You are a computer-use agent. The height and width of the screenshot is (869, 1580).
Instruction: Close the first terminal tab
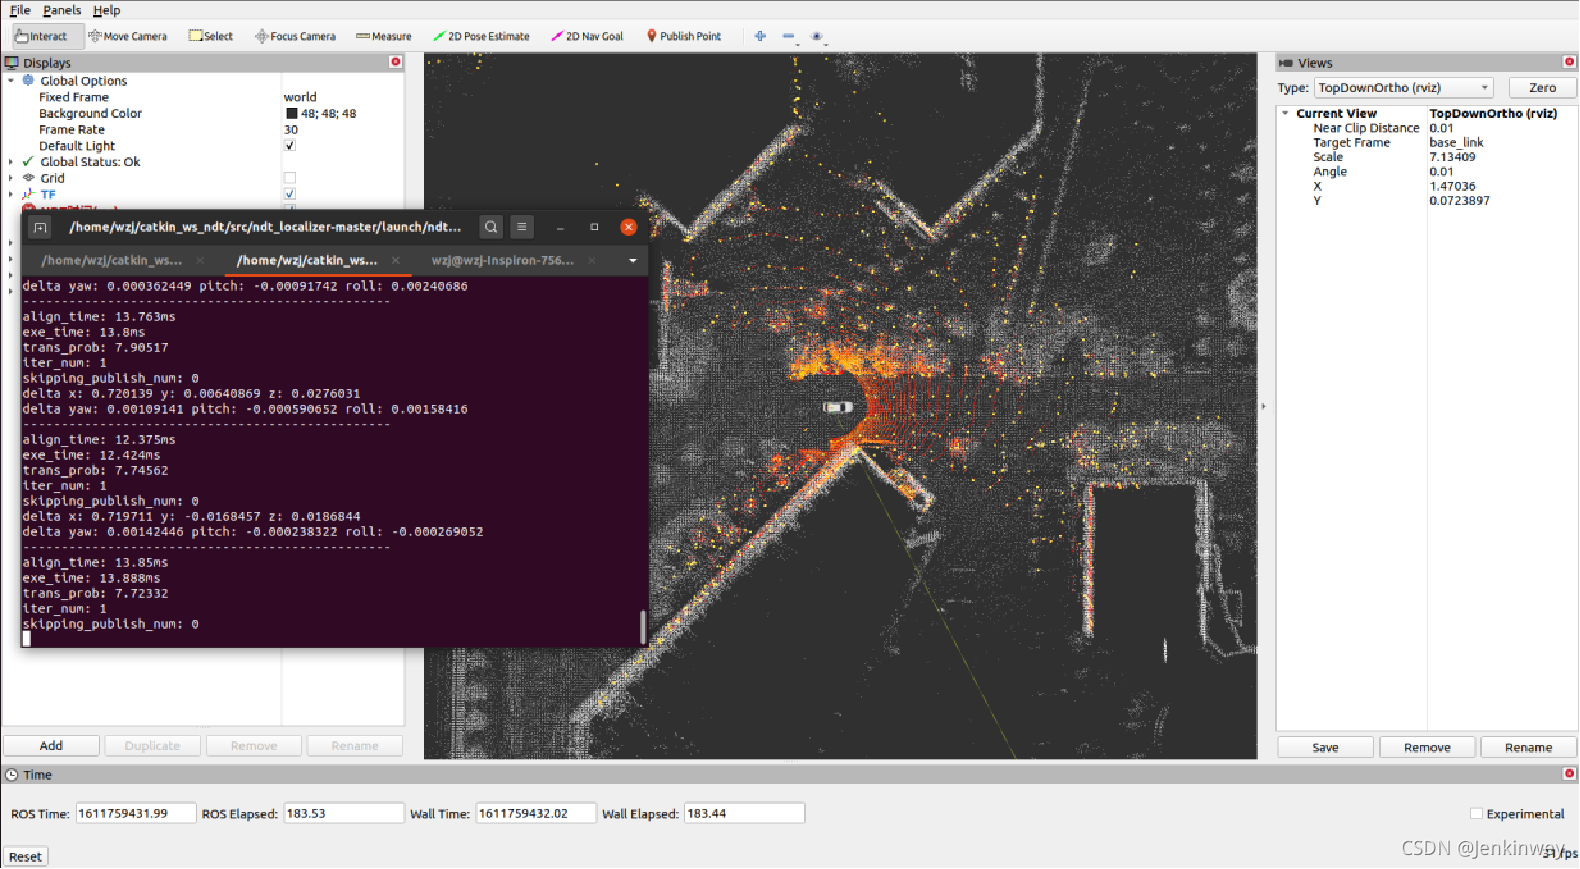(x=200, y=260)
